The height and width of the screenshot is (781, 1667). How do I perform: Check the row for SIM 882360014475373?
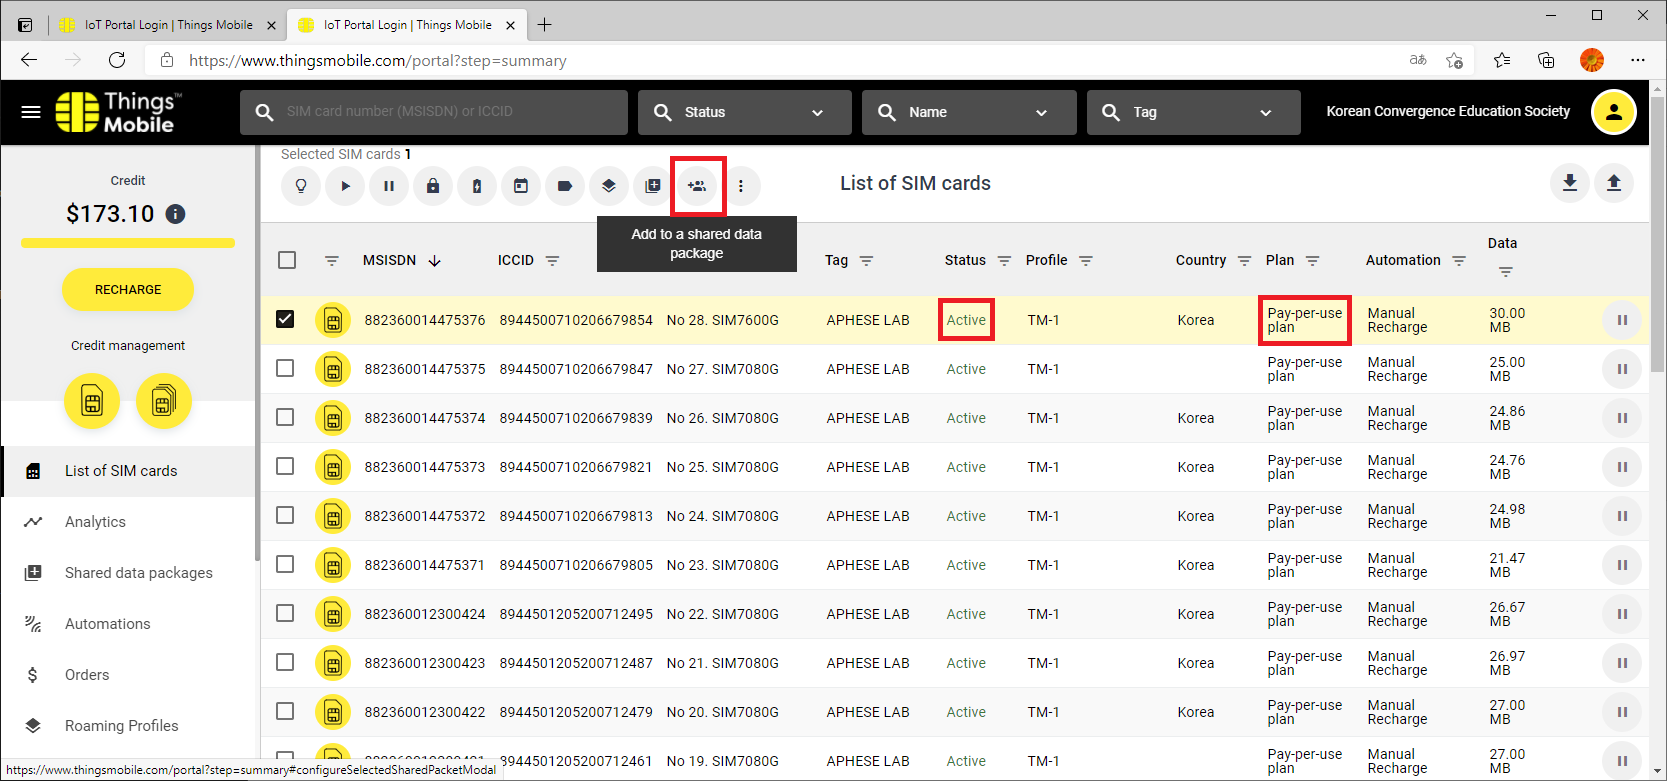coord(285,466)
